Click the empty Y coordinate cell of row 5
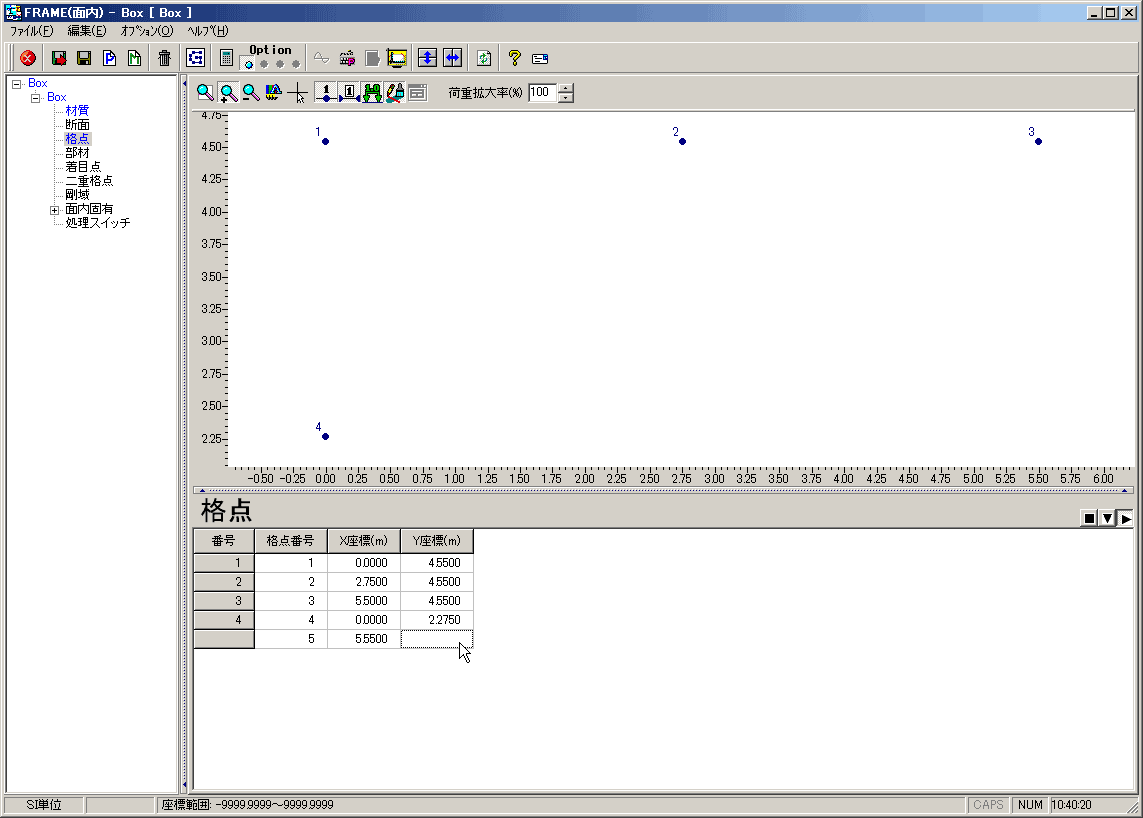 [x=437, y=639]
